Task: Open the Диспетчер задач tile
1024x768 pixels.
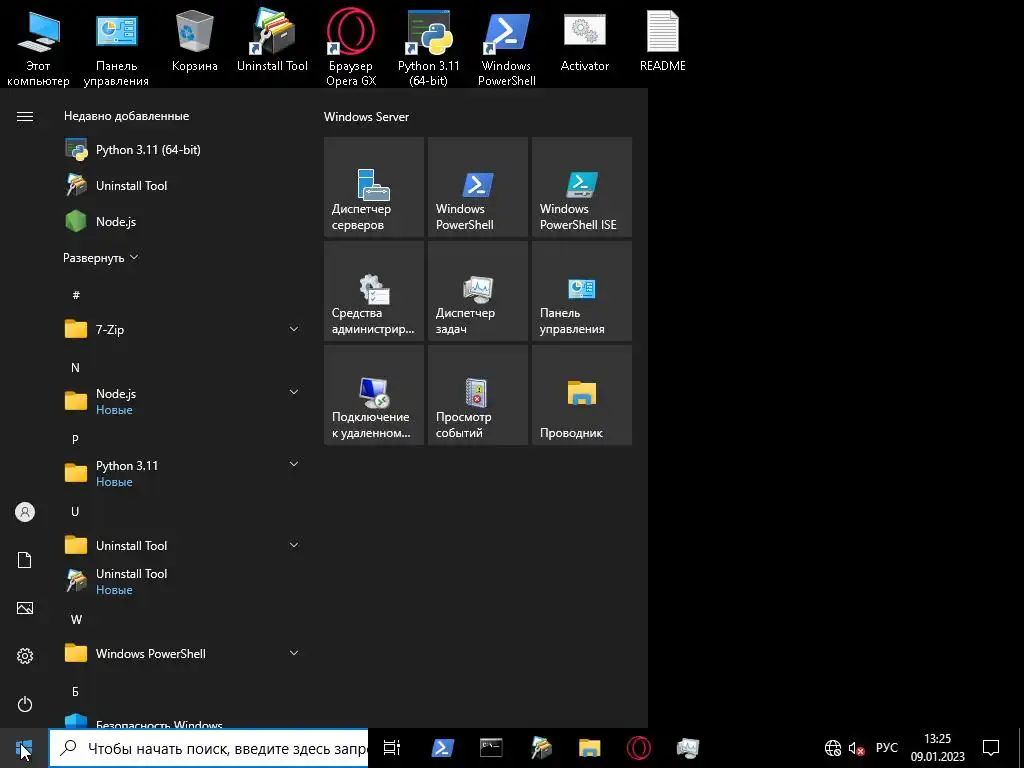Action: tap(477, 291)
